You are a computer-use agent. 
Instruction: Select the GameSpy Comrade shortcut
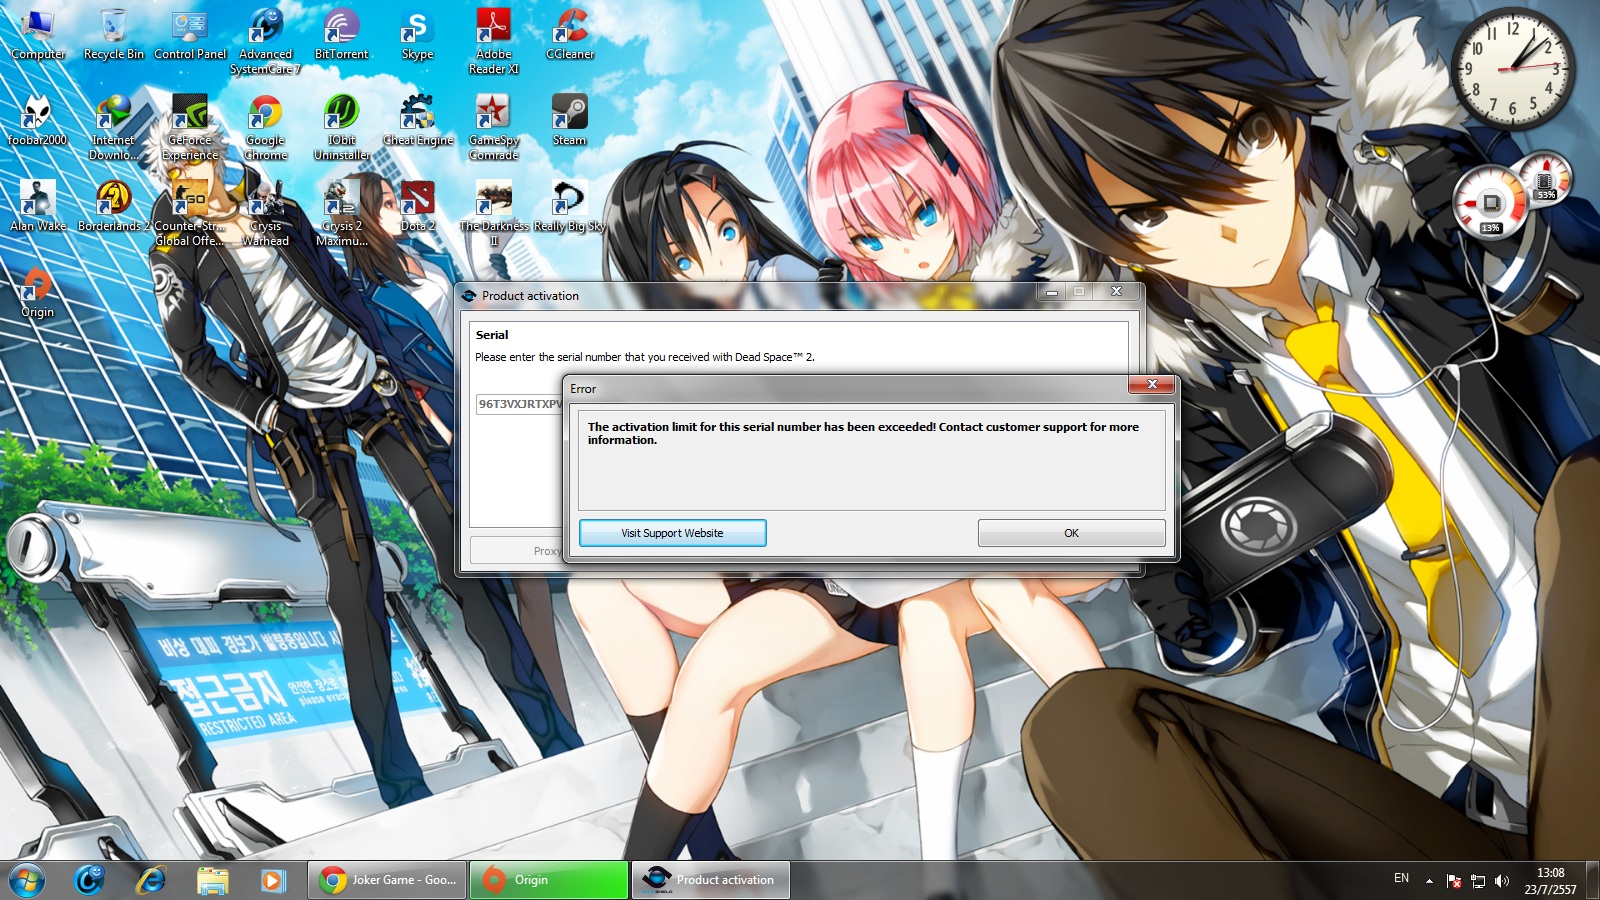pos(494,127)
